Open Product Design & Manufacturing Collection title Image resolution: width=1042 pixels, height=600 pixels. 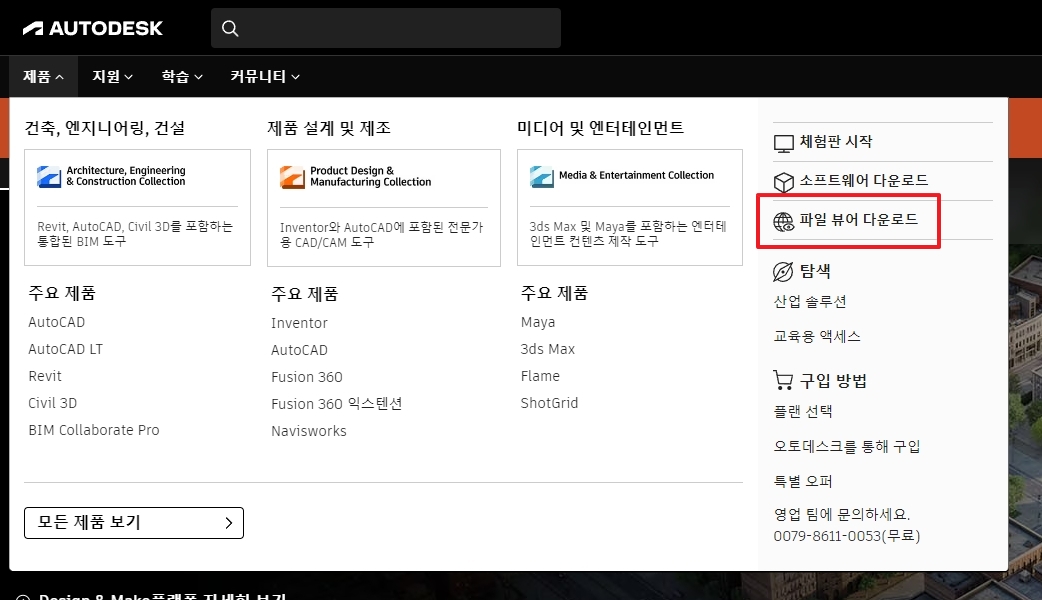click(x=370, y=176)
